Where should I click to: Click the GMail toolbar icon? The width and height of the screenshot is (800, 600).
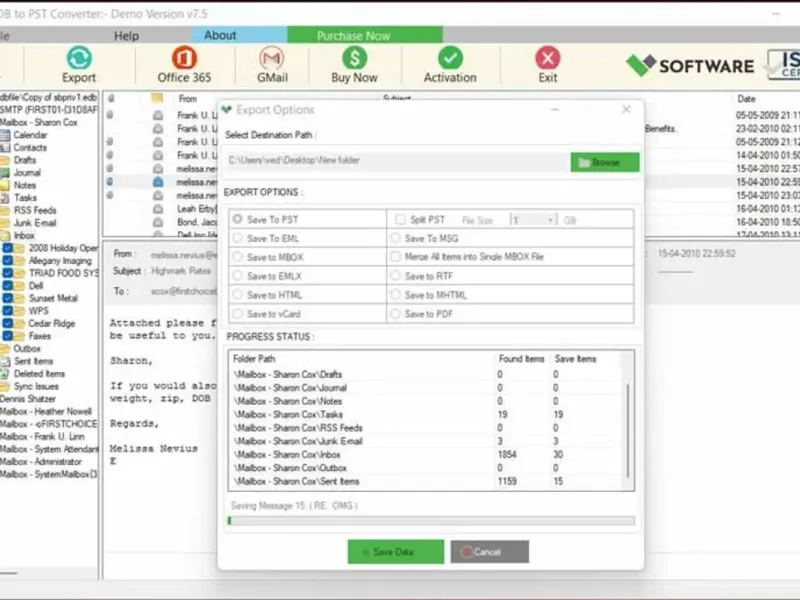(x=272, y=58)
